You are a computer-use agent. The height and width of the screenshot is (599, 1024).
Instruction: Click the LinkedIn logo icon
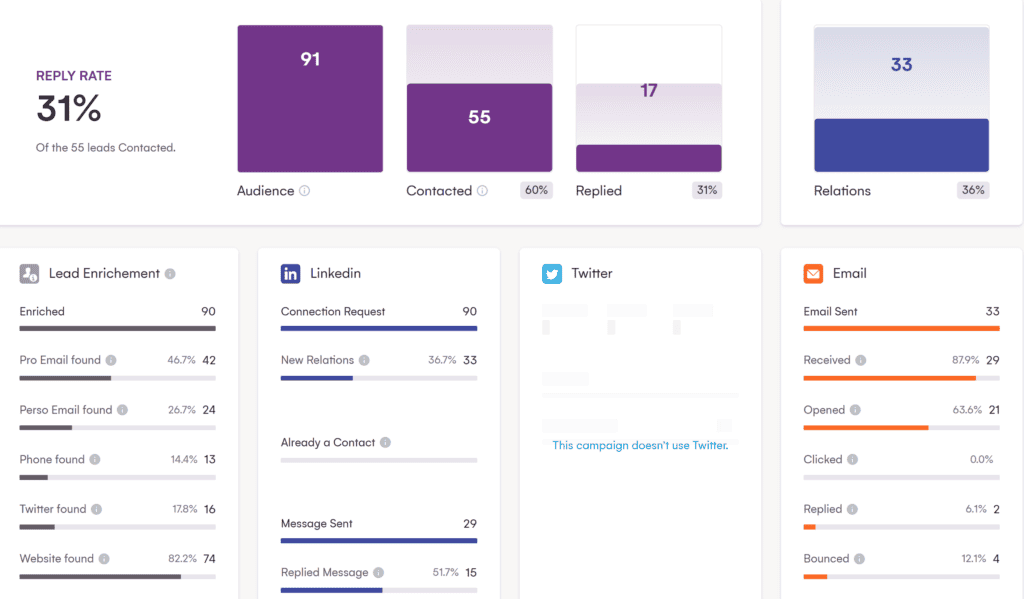pyautogui.click(x=291, y=273)
